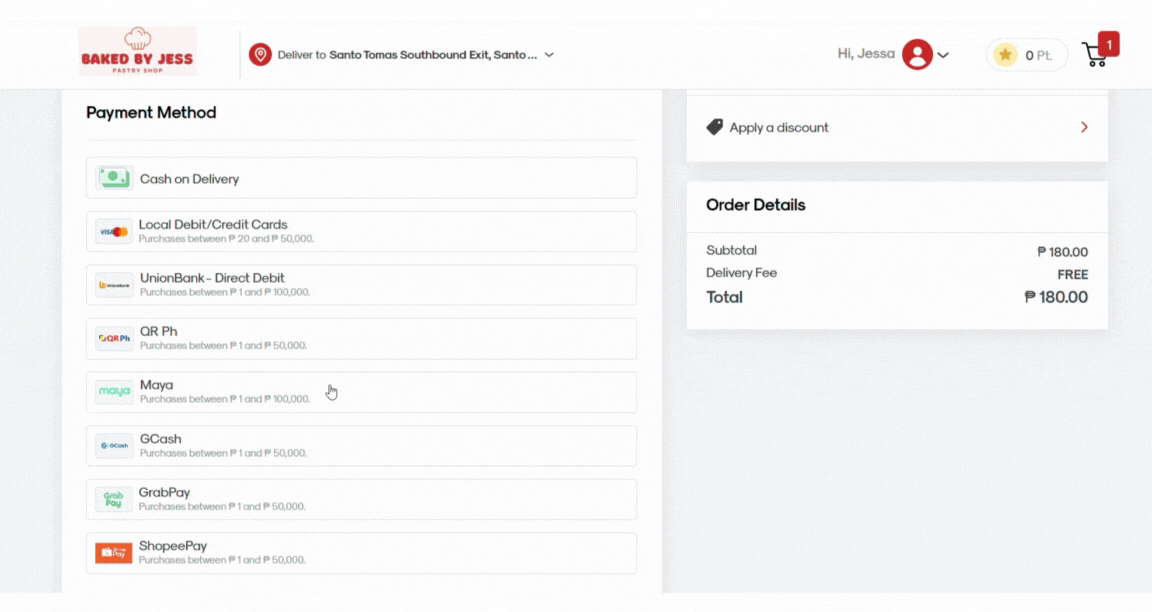Click the GCash logo icon

pos(114,445)
